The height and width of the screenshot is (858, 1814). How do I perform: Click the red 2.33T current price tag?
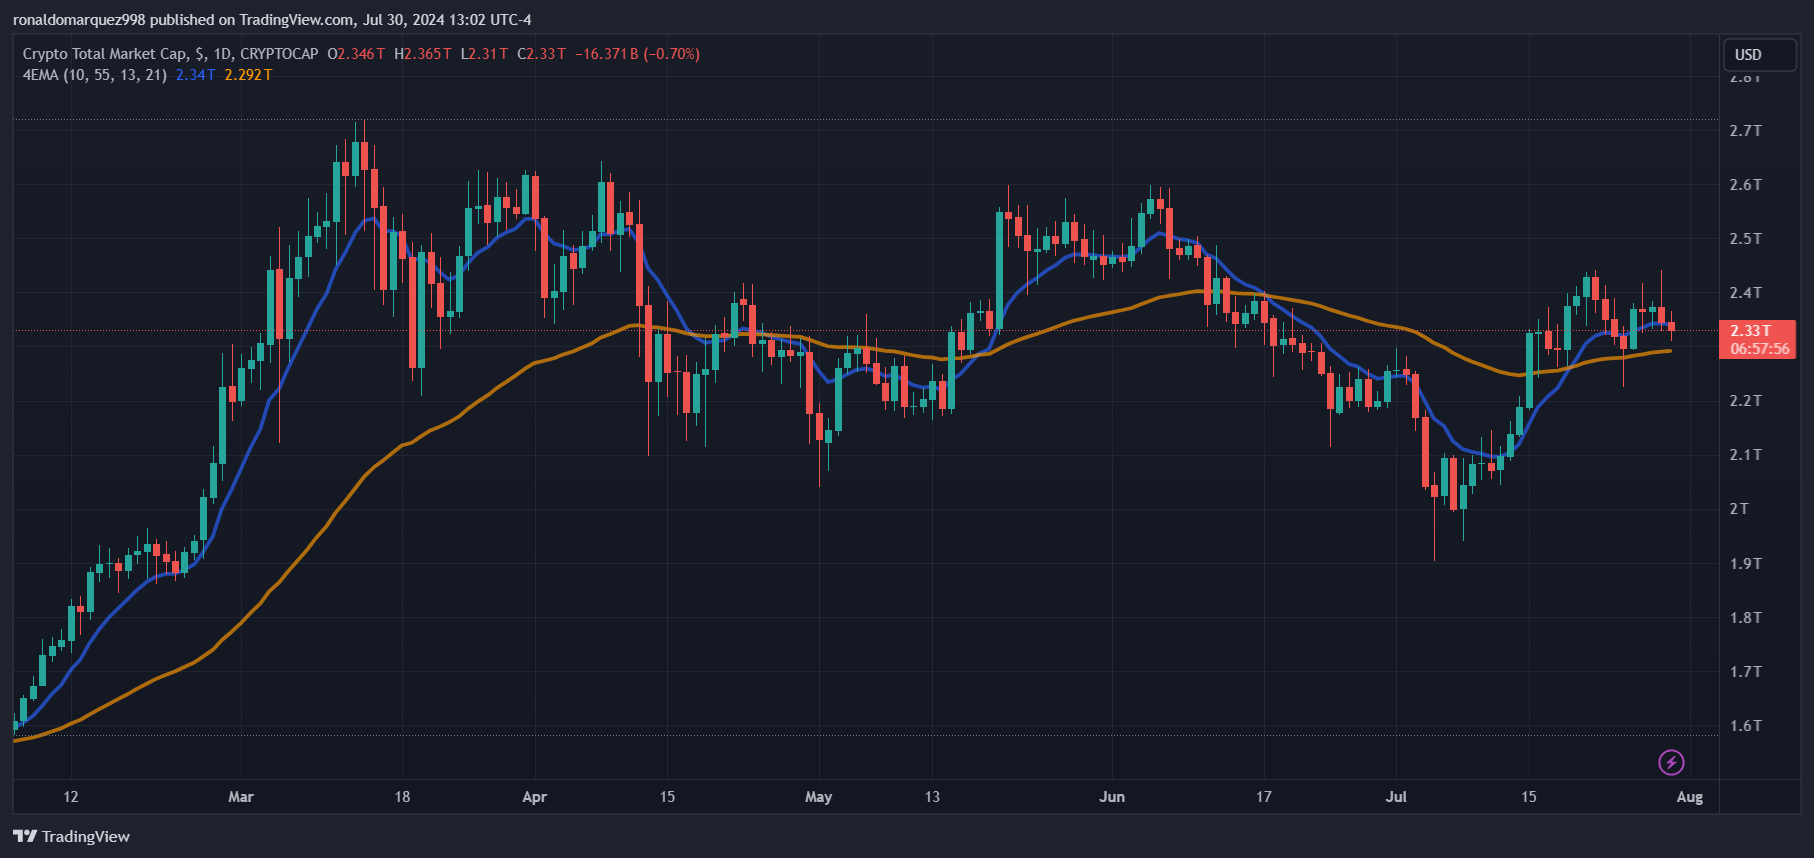click(1751, 331)
